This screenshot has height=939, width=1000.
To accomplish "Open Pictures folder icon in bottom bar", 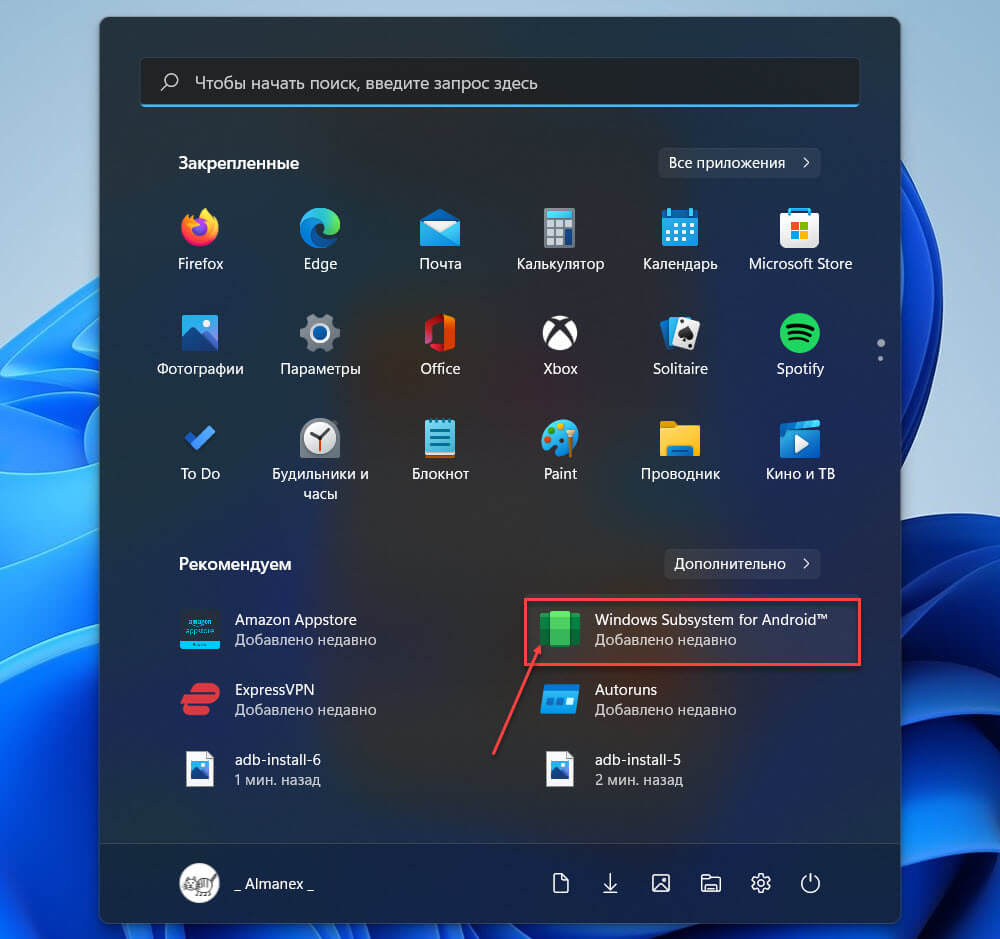I will (661, 884).
